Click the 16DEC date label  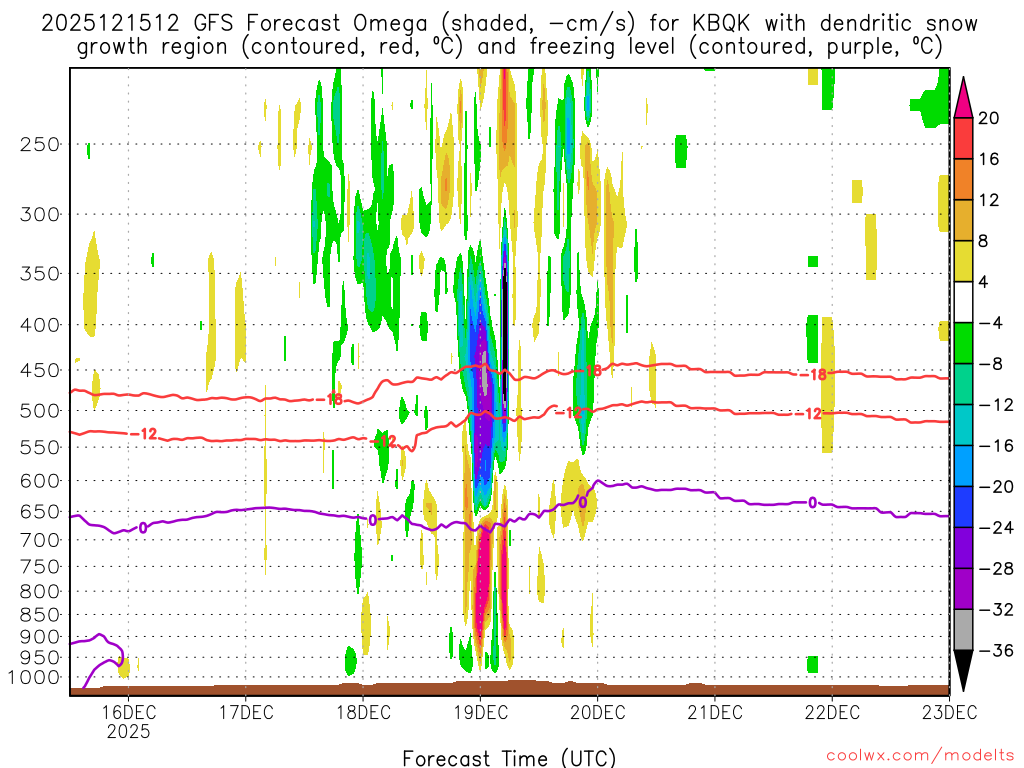pyautogui.click(x=128, y=711)
